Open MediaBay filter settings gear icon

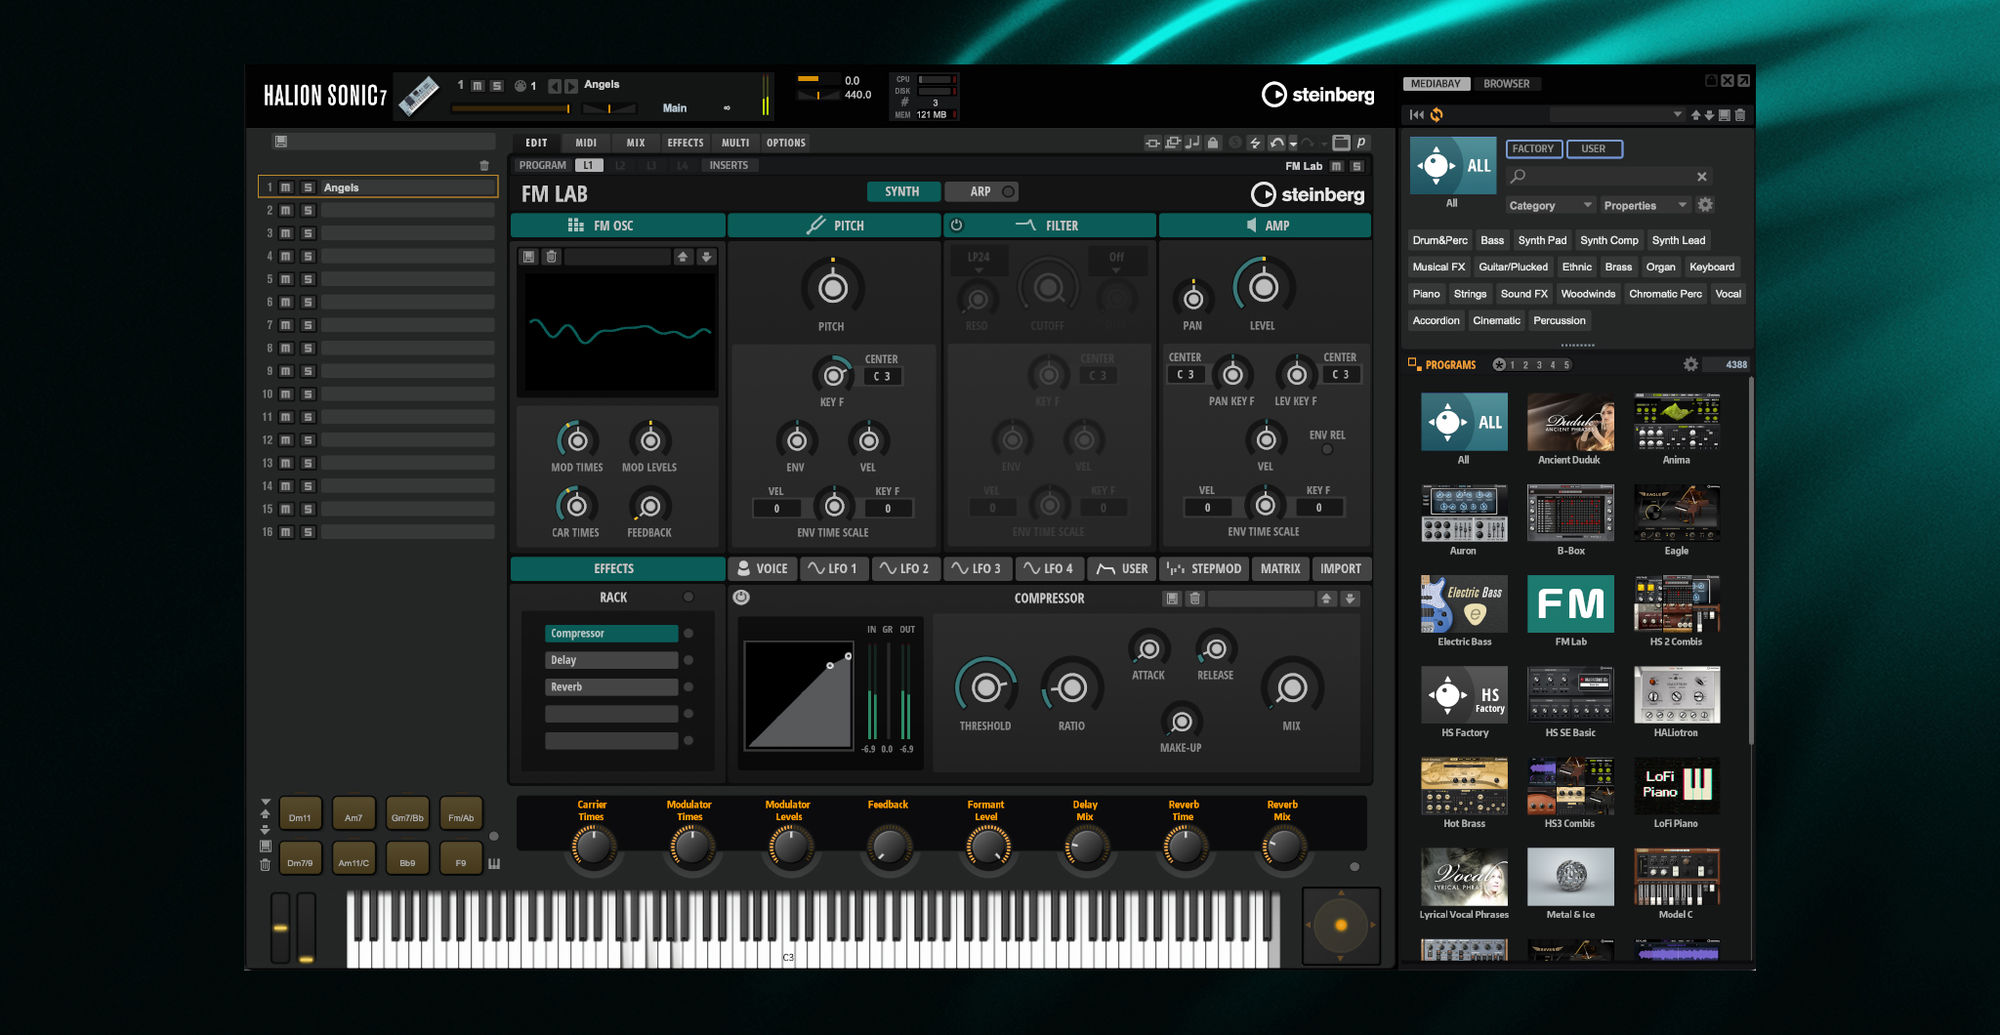pos(1706,205)
